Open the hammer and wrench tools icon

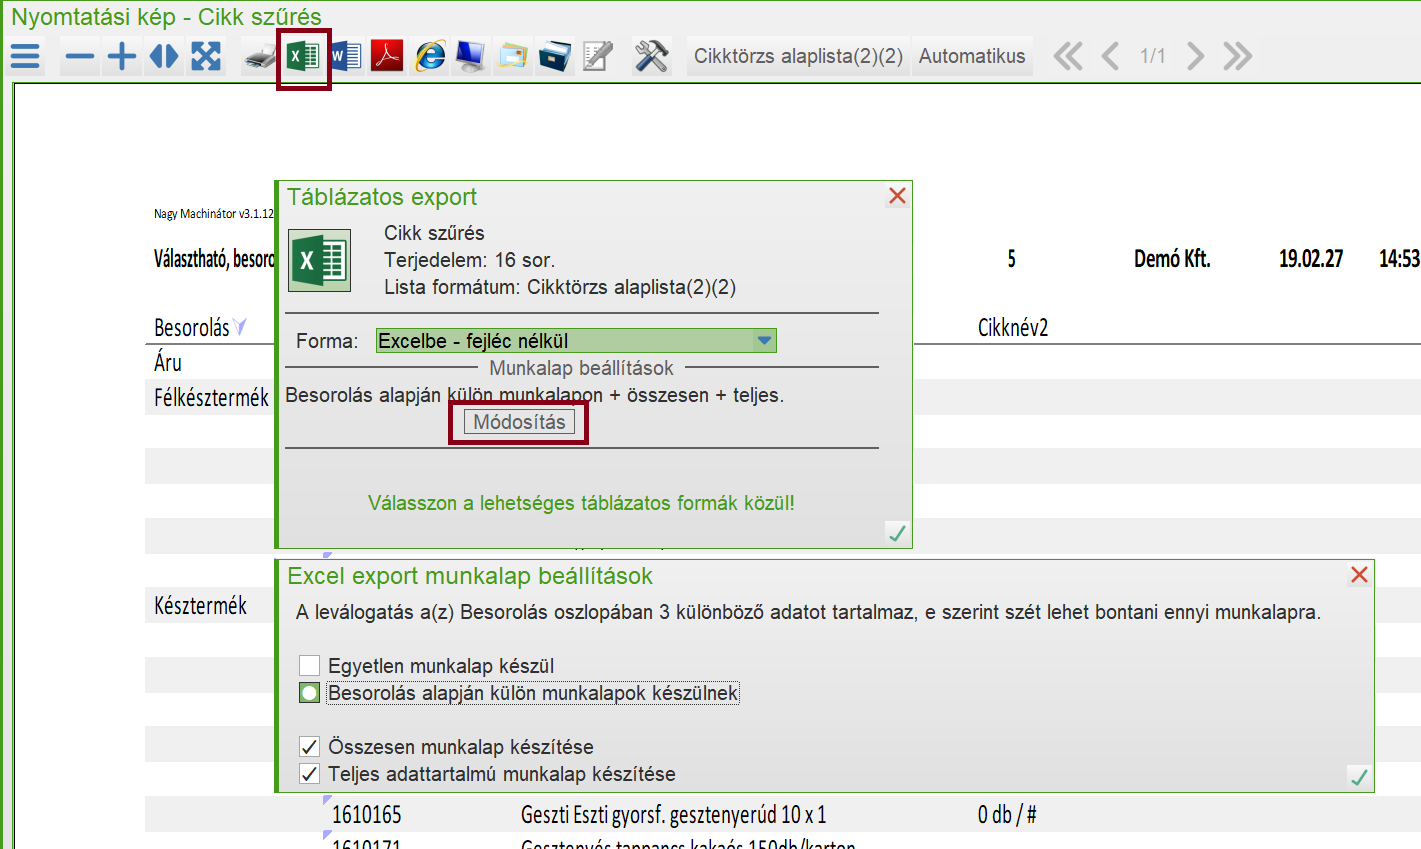point(651,56)
